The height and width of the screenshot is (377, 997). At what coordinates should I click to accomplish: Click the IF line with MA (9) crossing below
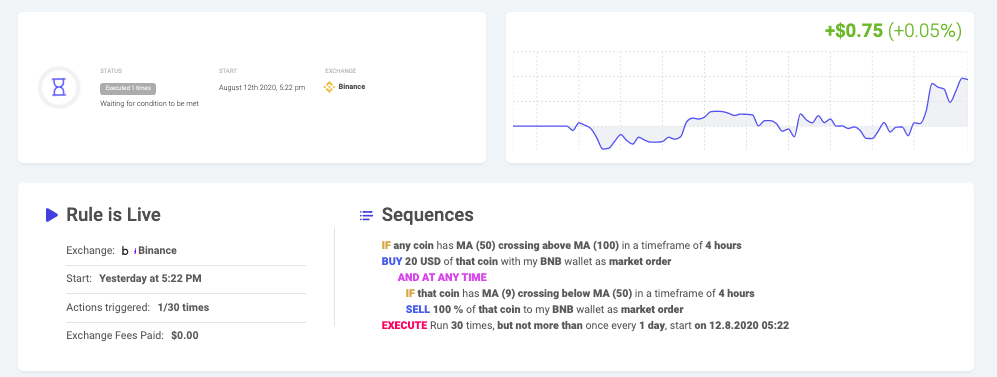580,294
